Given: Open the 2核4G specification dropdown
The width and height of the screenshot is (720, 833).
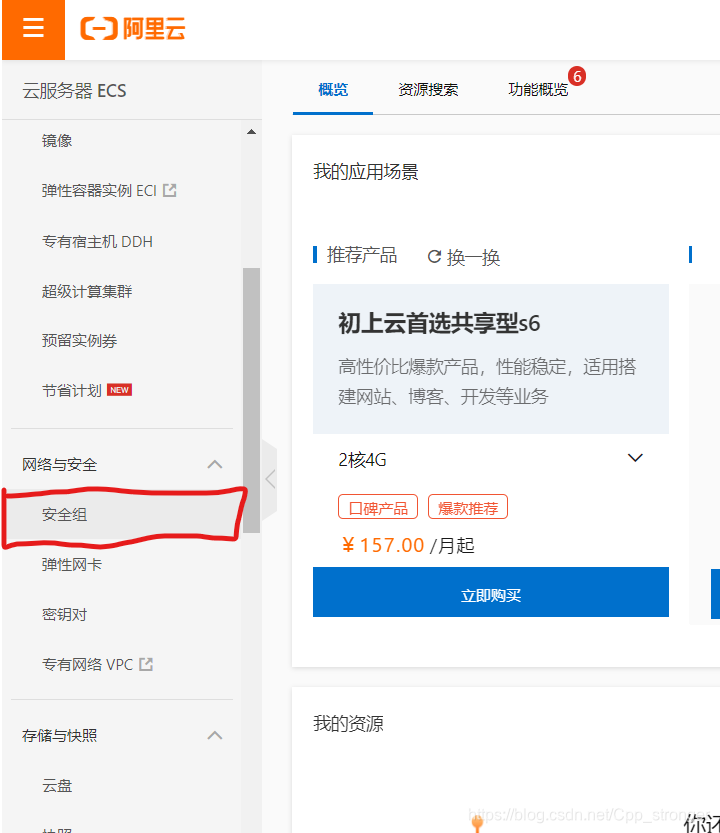Looking at the screenshot, I should (490, 459).
